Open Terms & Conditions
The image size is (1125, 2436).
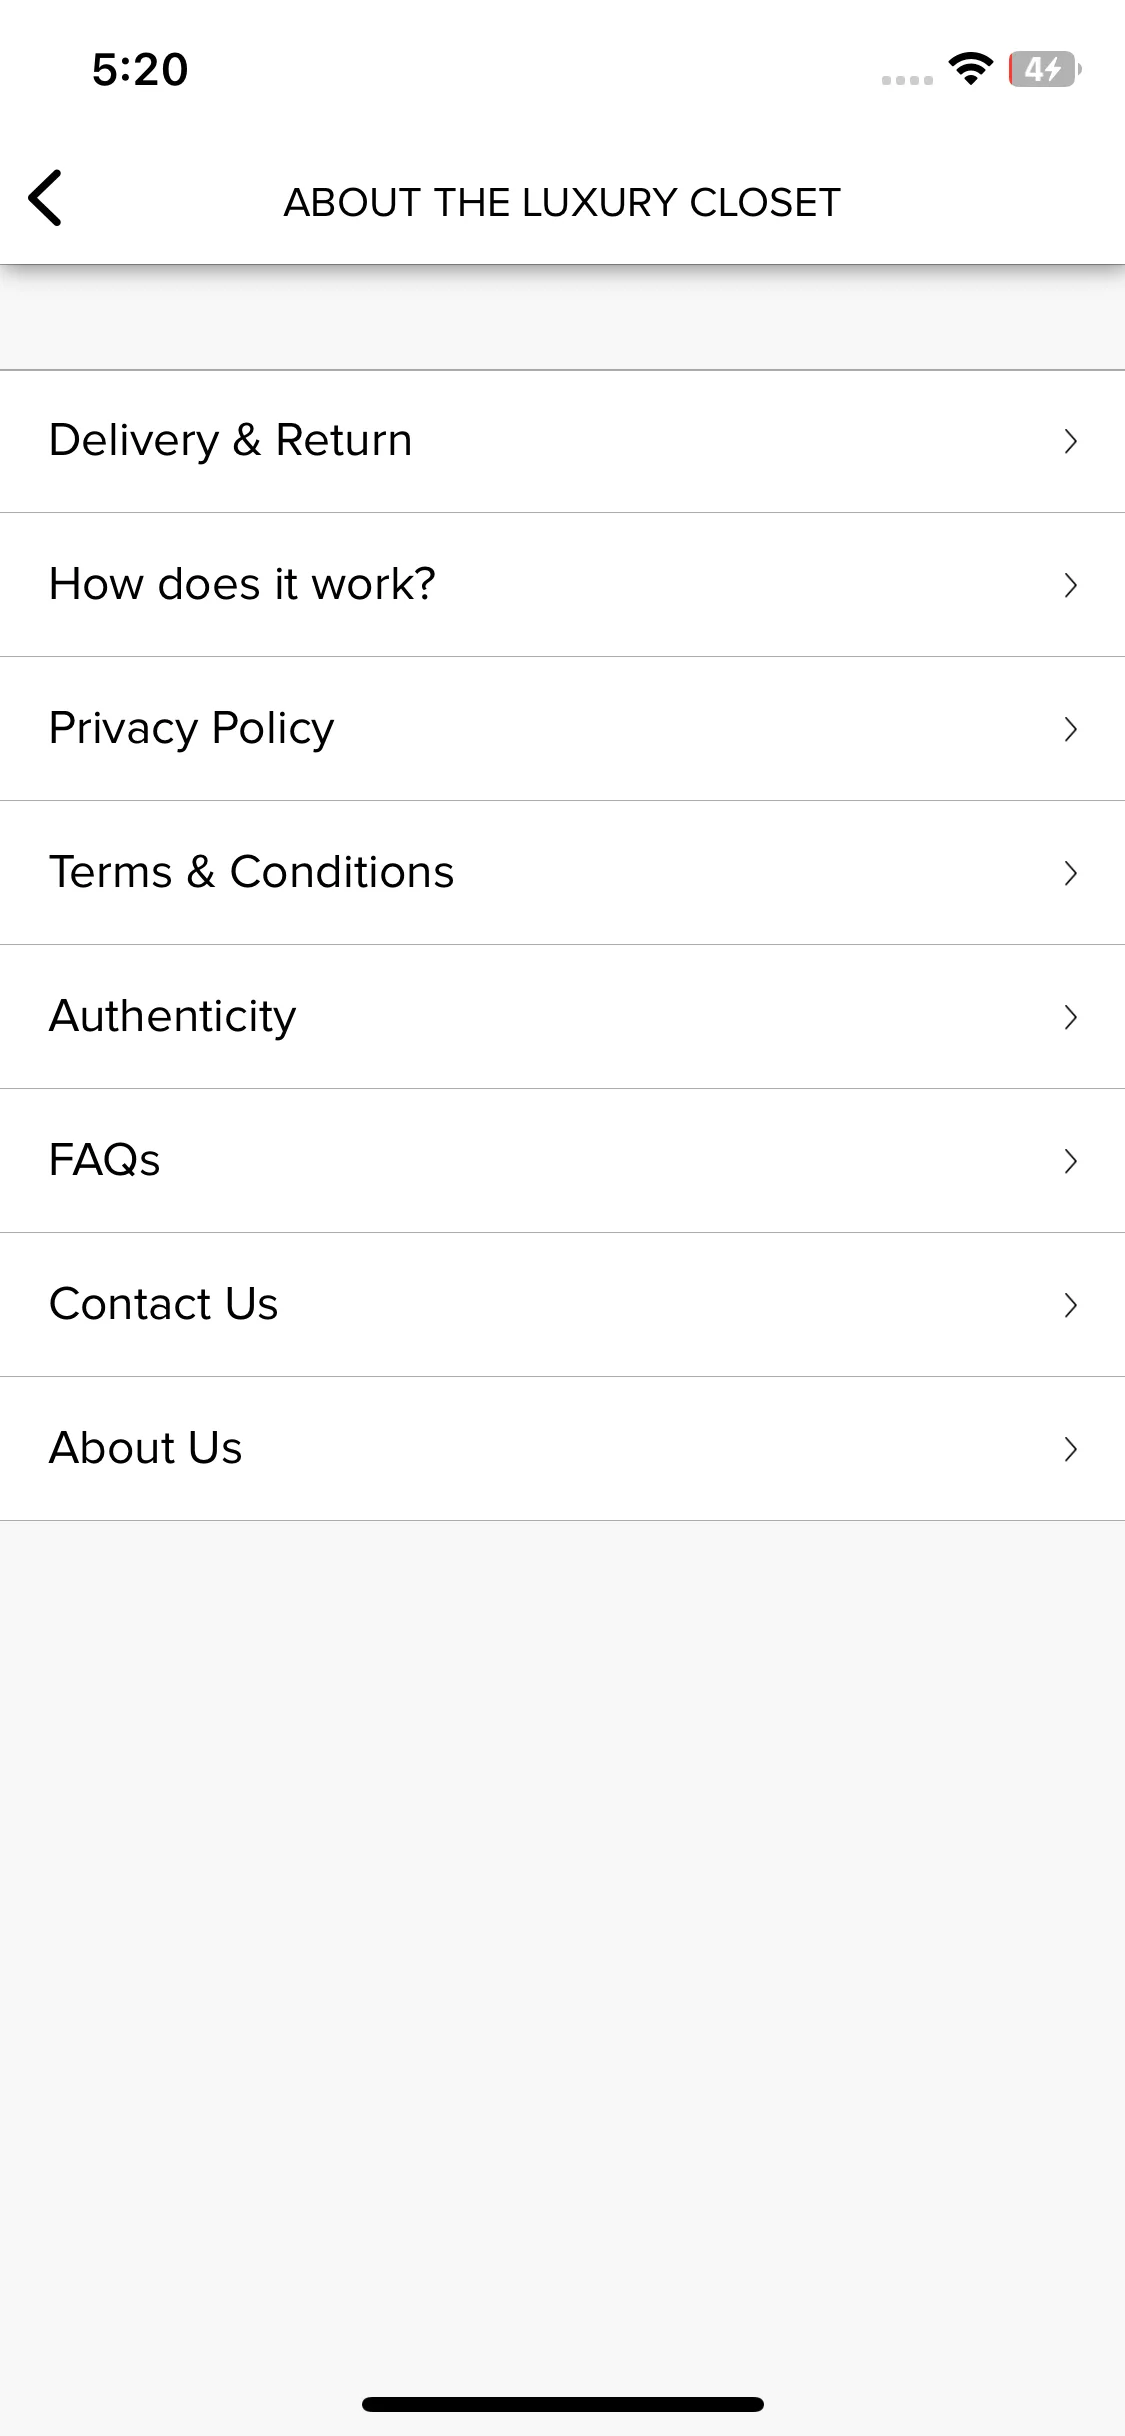pos(562,873)
